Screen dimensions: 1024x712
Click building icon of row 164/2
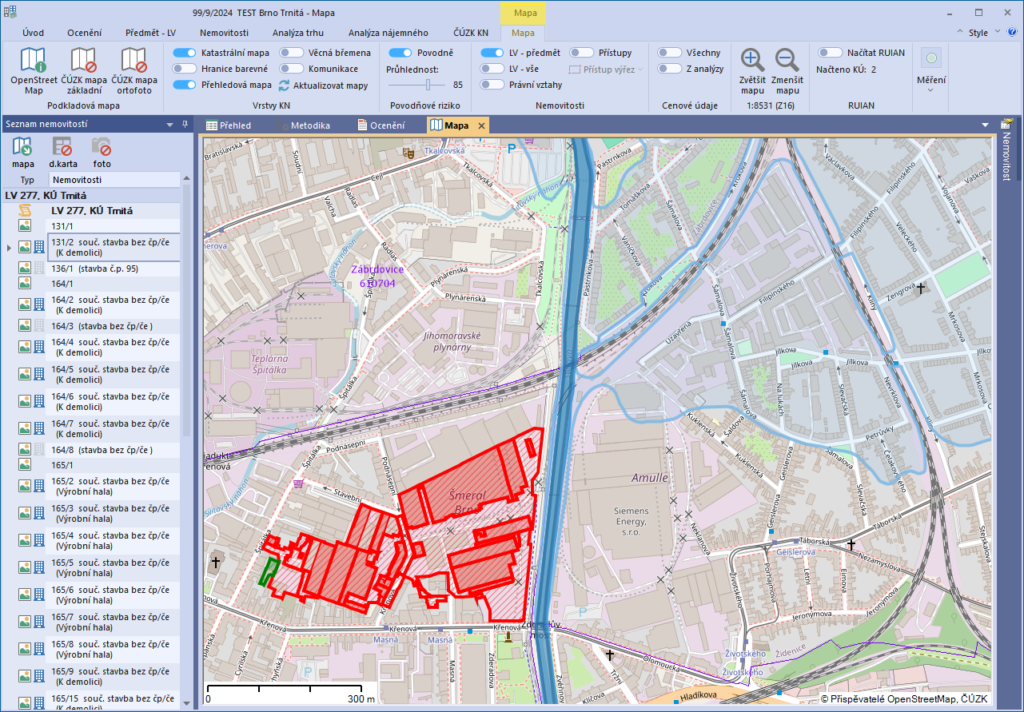(x=39, y=304)
